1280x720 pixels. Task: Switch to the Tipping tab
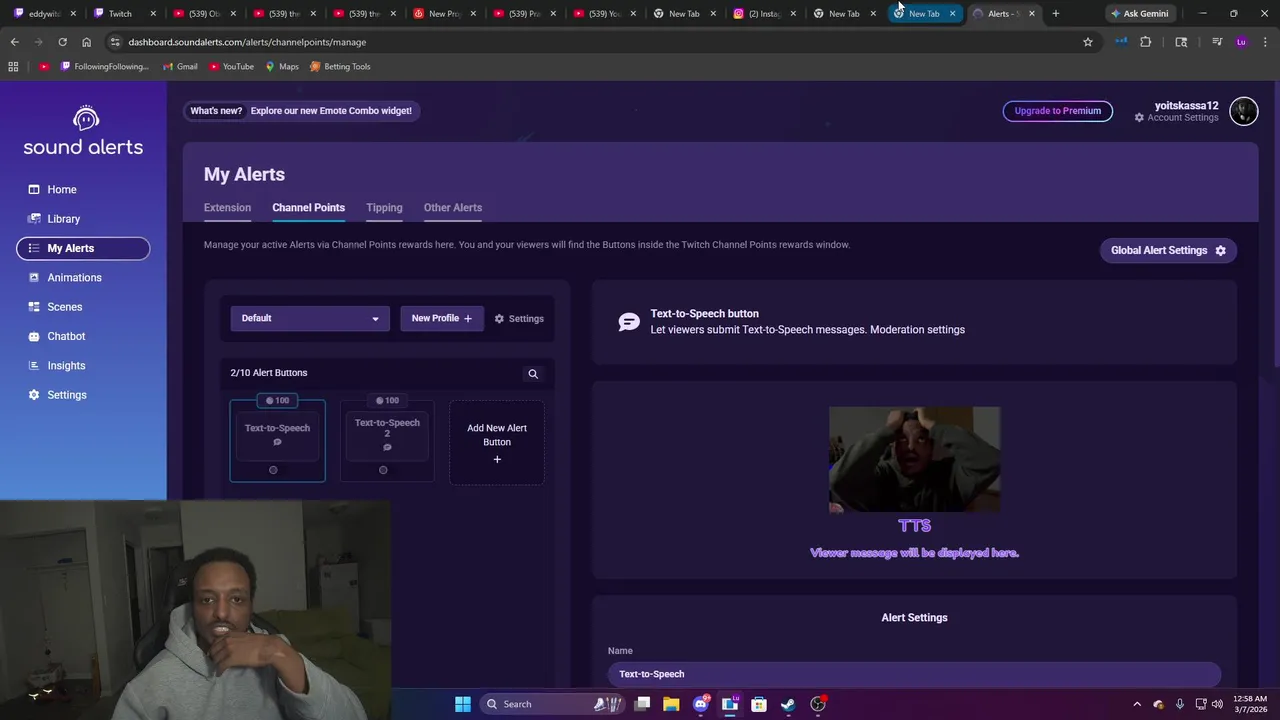point(384,207)
